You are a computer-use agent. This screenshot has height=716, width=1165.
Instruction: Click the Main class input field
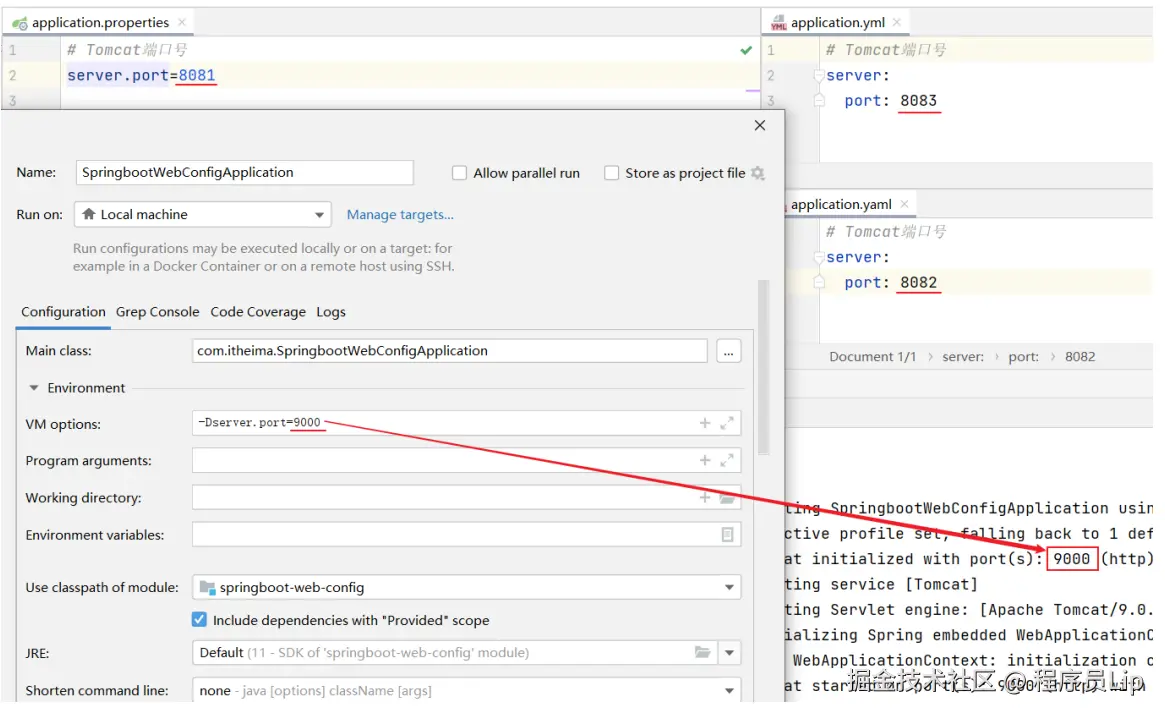tap(450, 351)
